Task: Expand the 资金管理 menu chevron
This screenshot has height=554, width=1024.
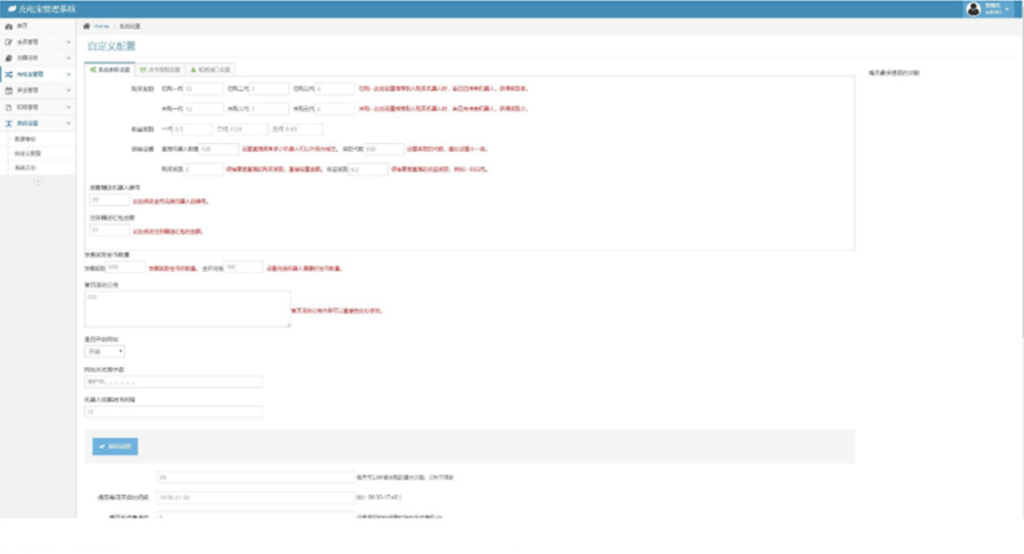Action: (x=68, y=90)
